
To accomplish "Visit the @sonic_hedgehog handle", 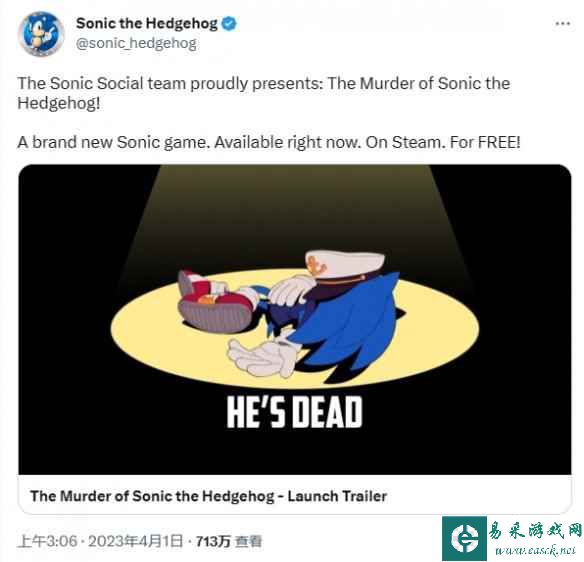I will (136, 43).
